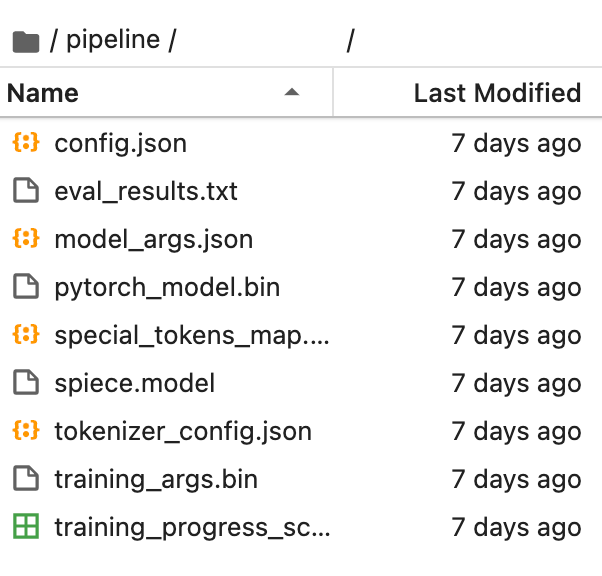Select training_args.bin modified date cell

[x=516, y=479]
